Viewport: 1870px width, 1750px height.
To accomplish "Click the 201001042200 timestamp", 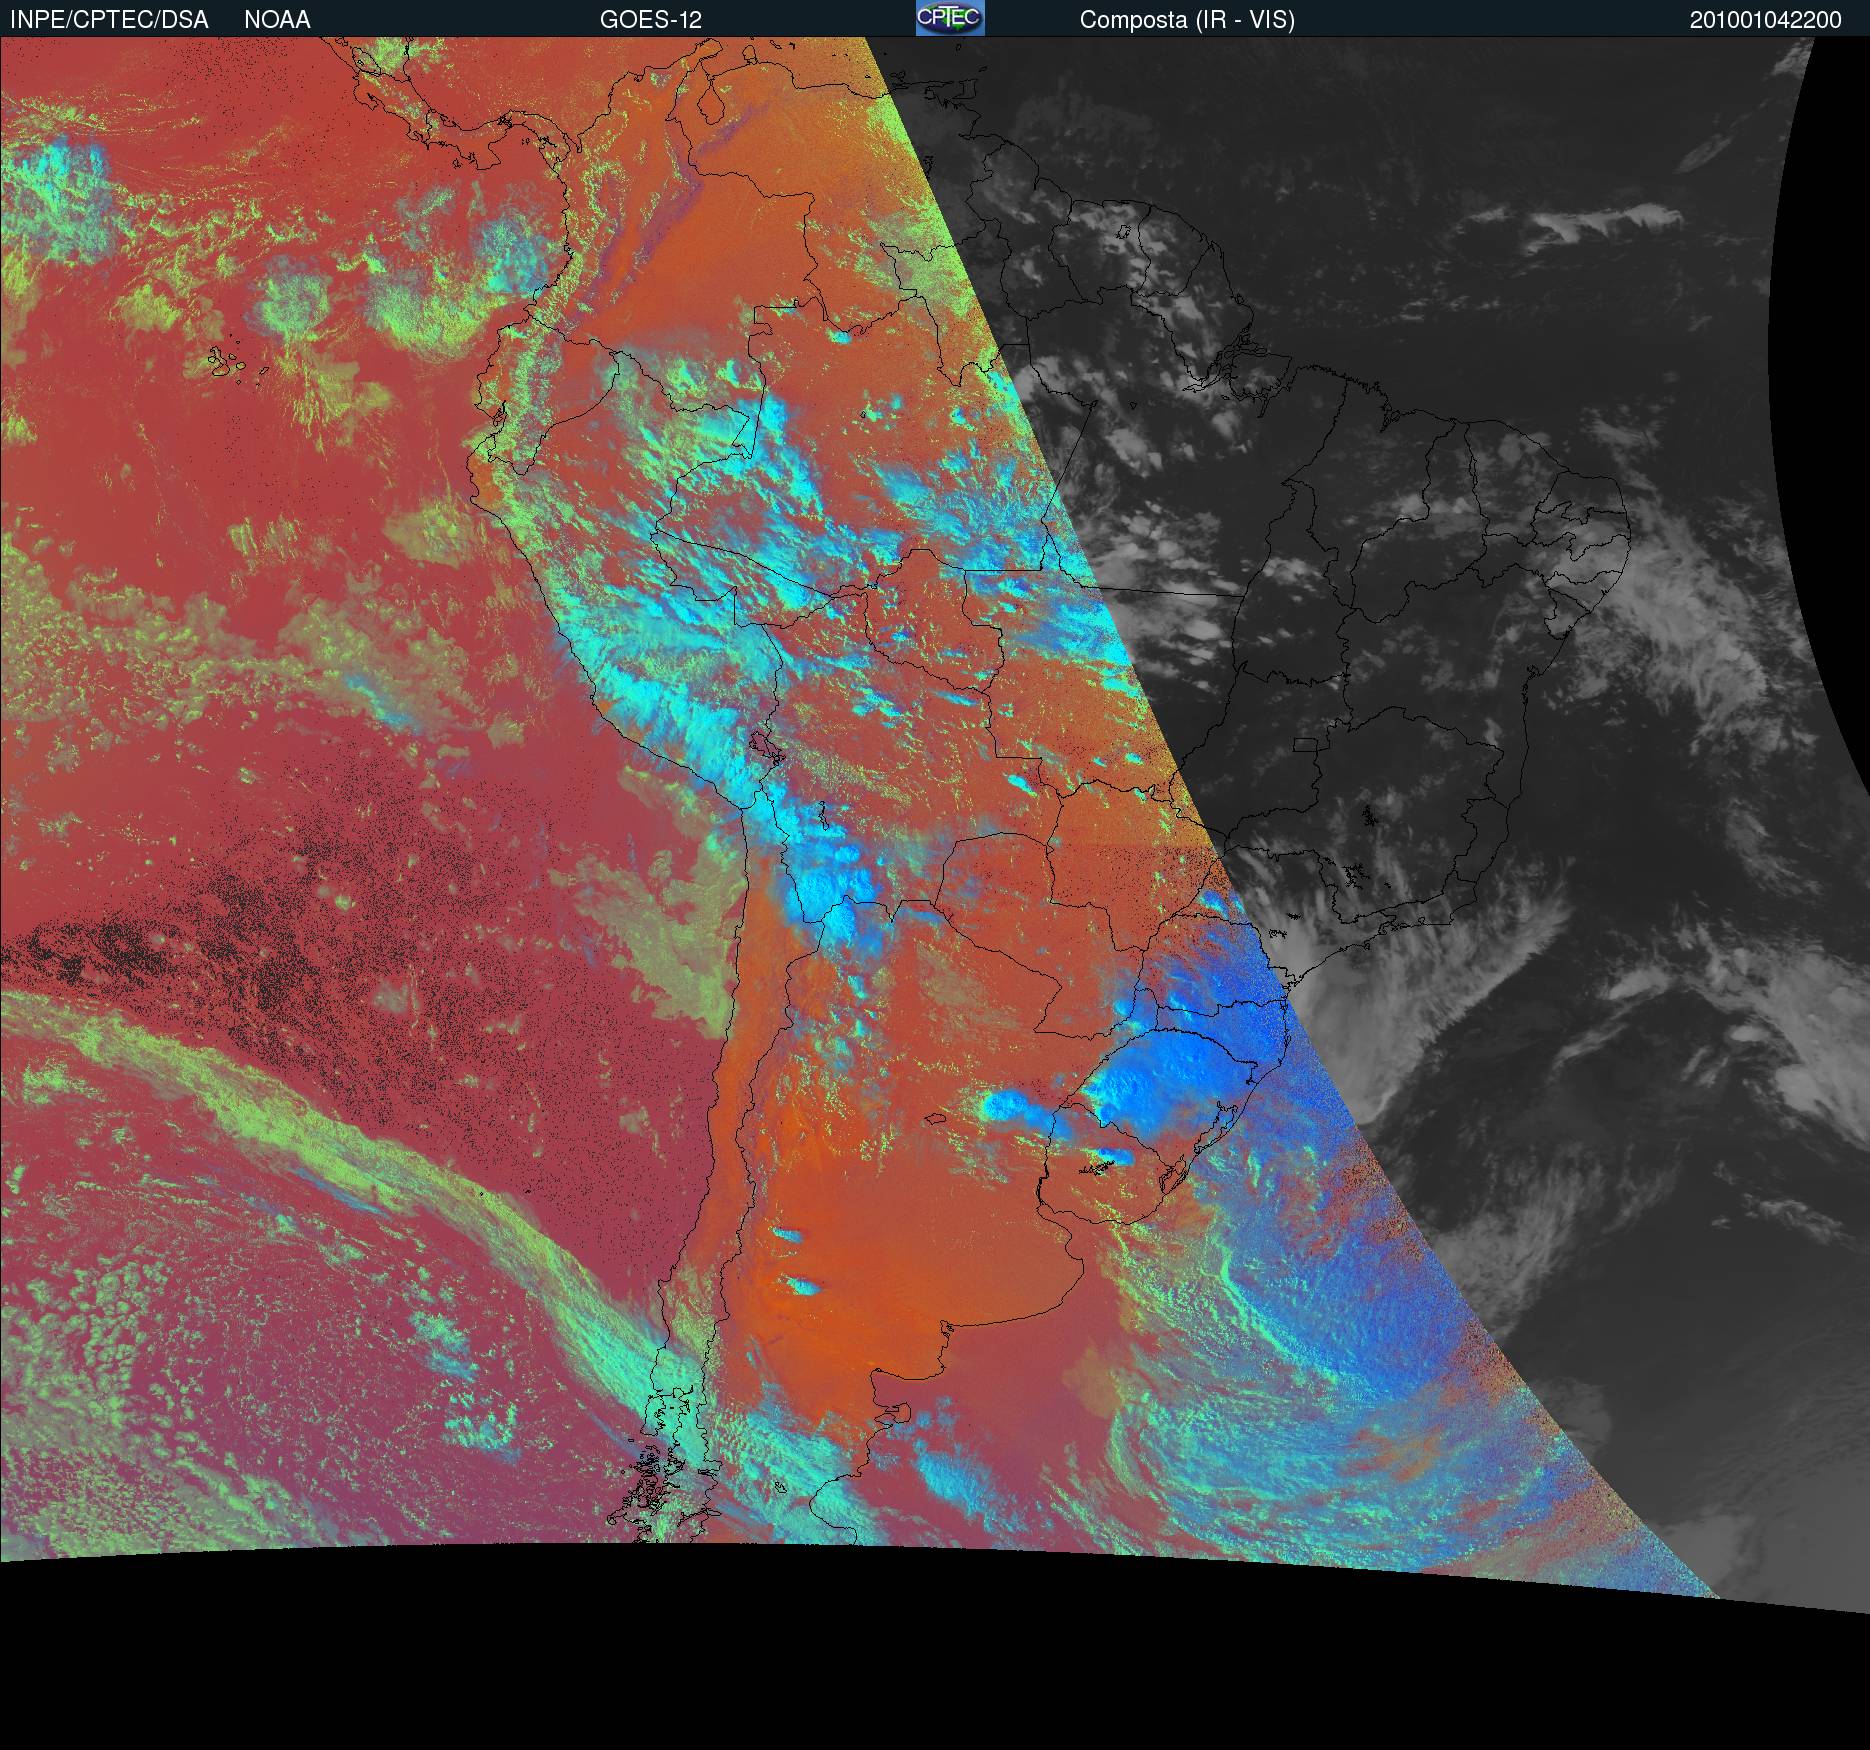I will (1766, 20).
